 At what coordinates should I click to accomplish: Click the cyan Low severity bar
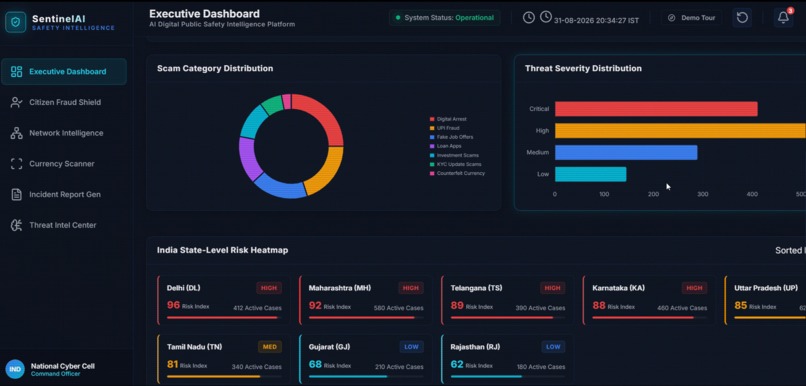point(591,174)
